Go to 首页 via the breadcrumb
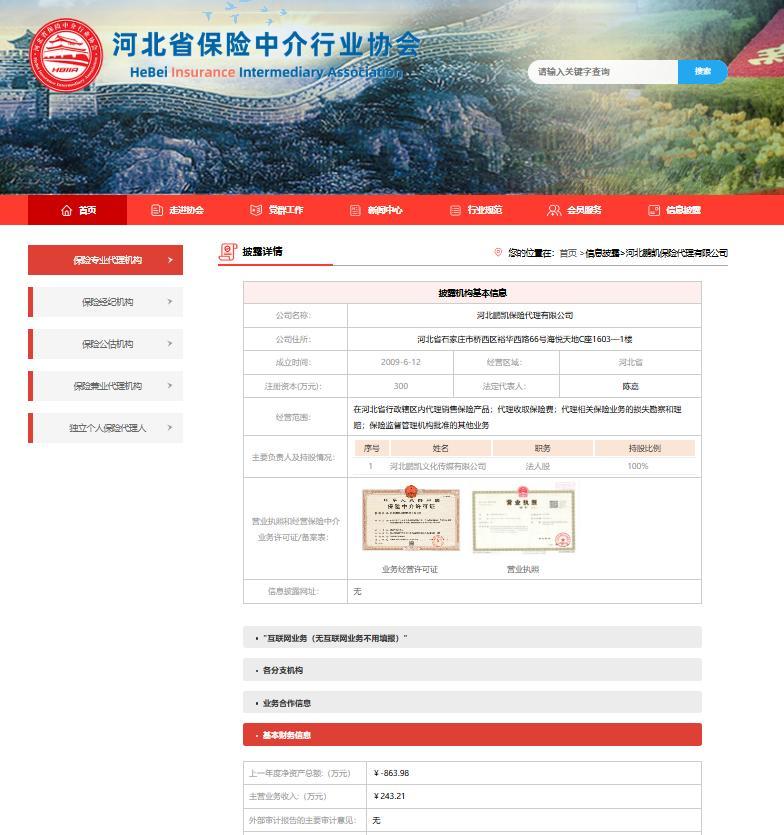 (568, 253)
